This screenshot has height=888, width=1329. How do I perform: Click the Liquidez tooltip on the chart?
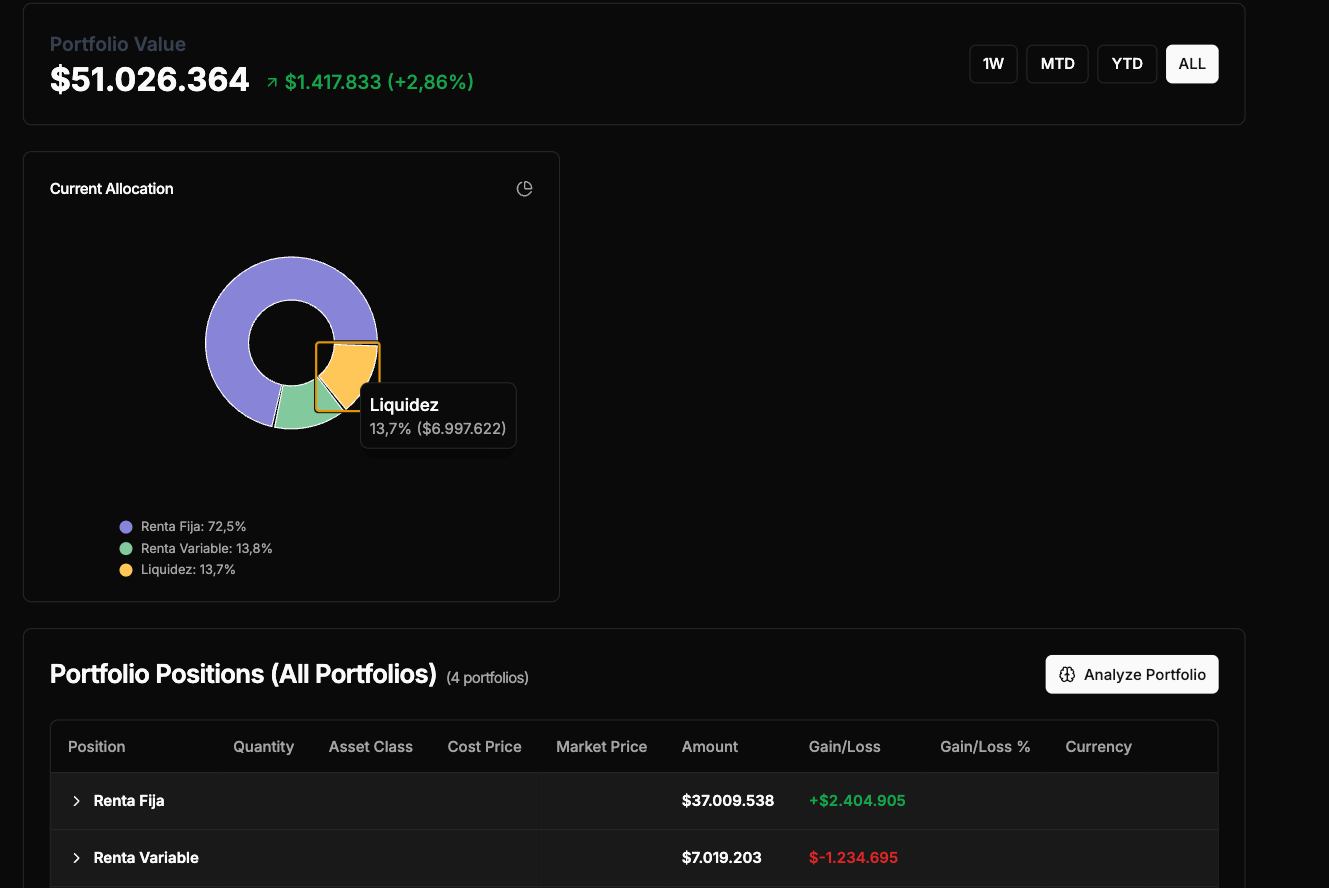(438, 415)
